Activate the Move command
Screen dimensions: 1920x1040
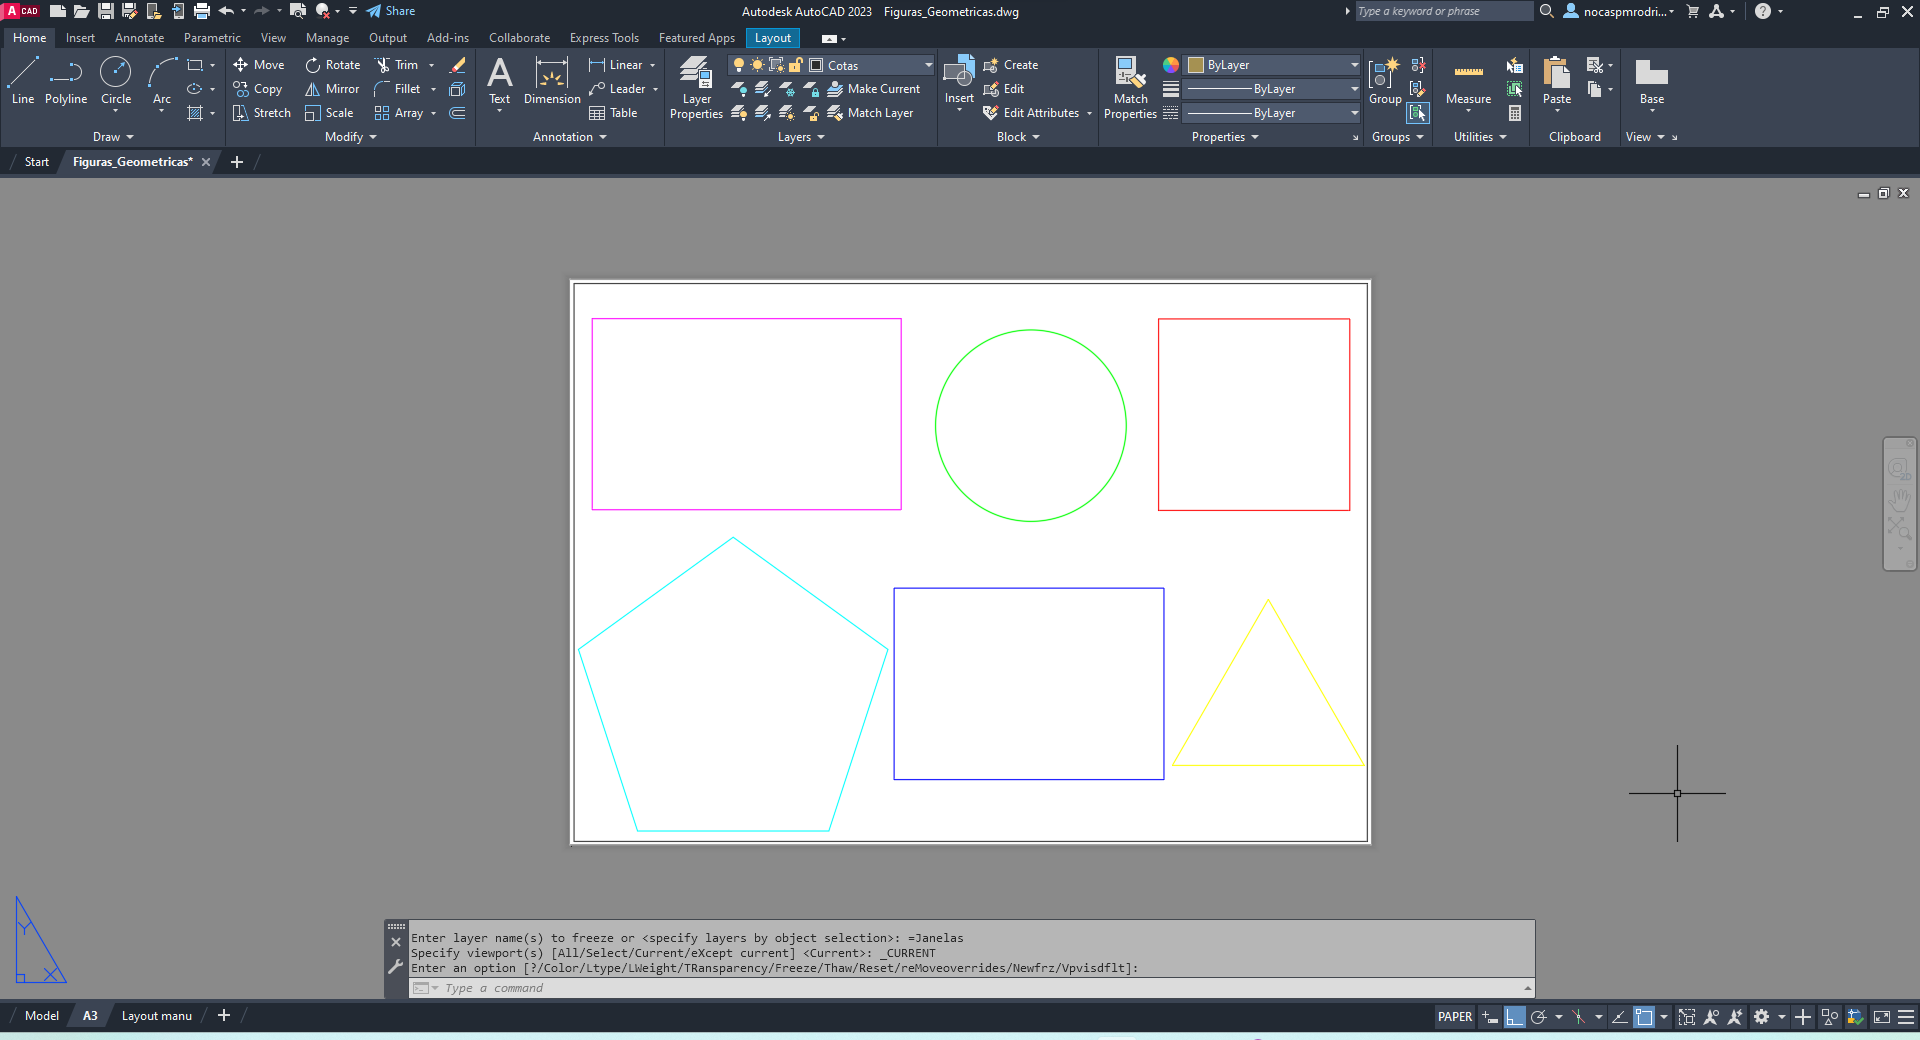[x=259, y=65]
